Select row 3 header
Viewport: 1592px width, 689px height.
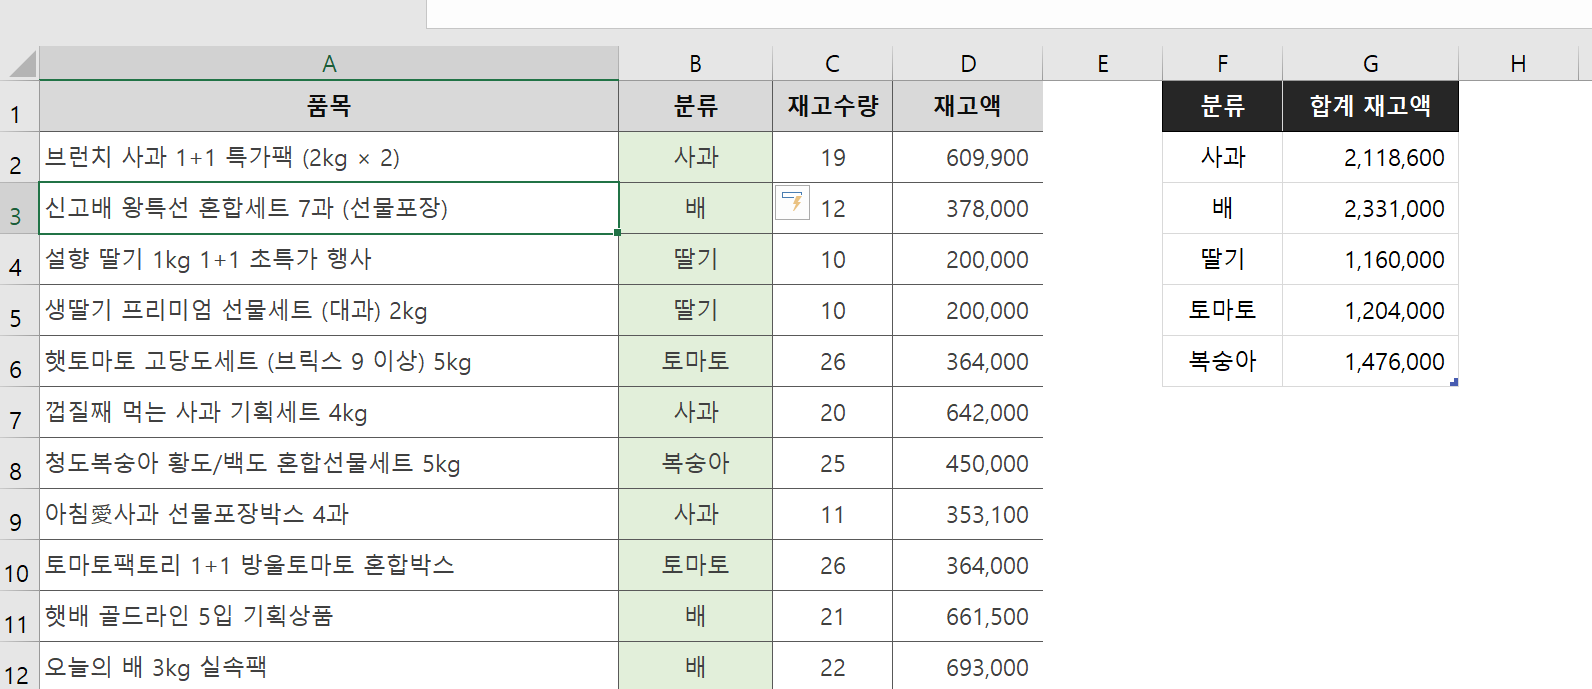pyautogui.click(x=19, y=208)
